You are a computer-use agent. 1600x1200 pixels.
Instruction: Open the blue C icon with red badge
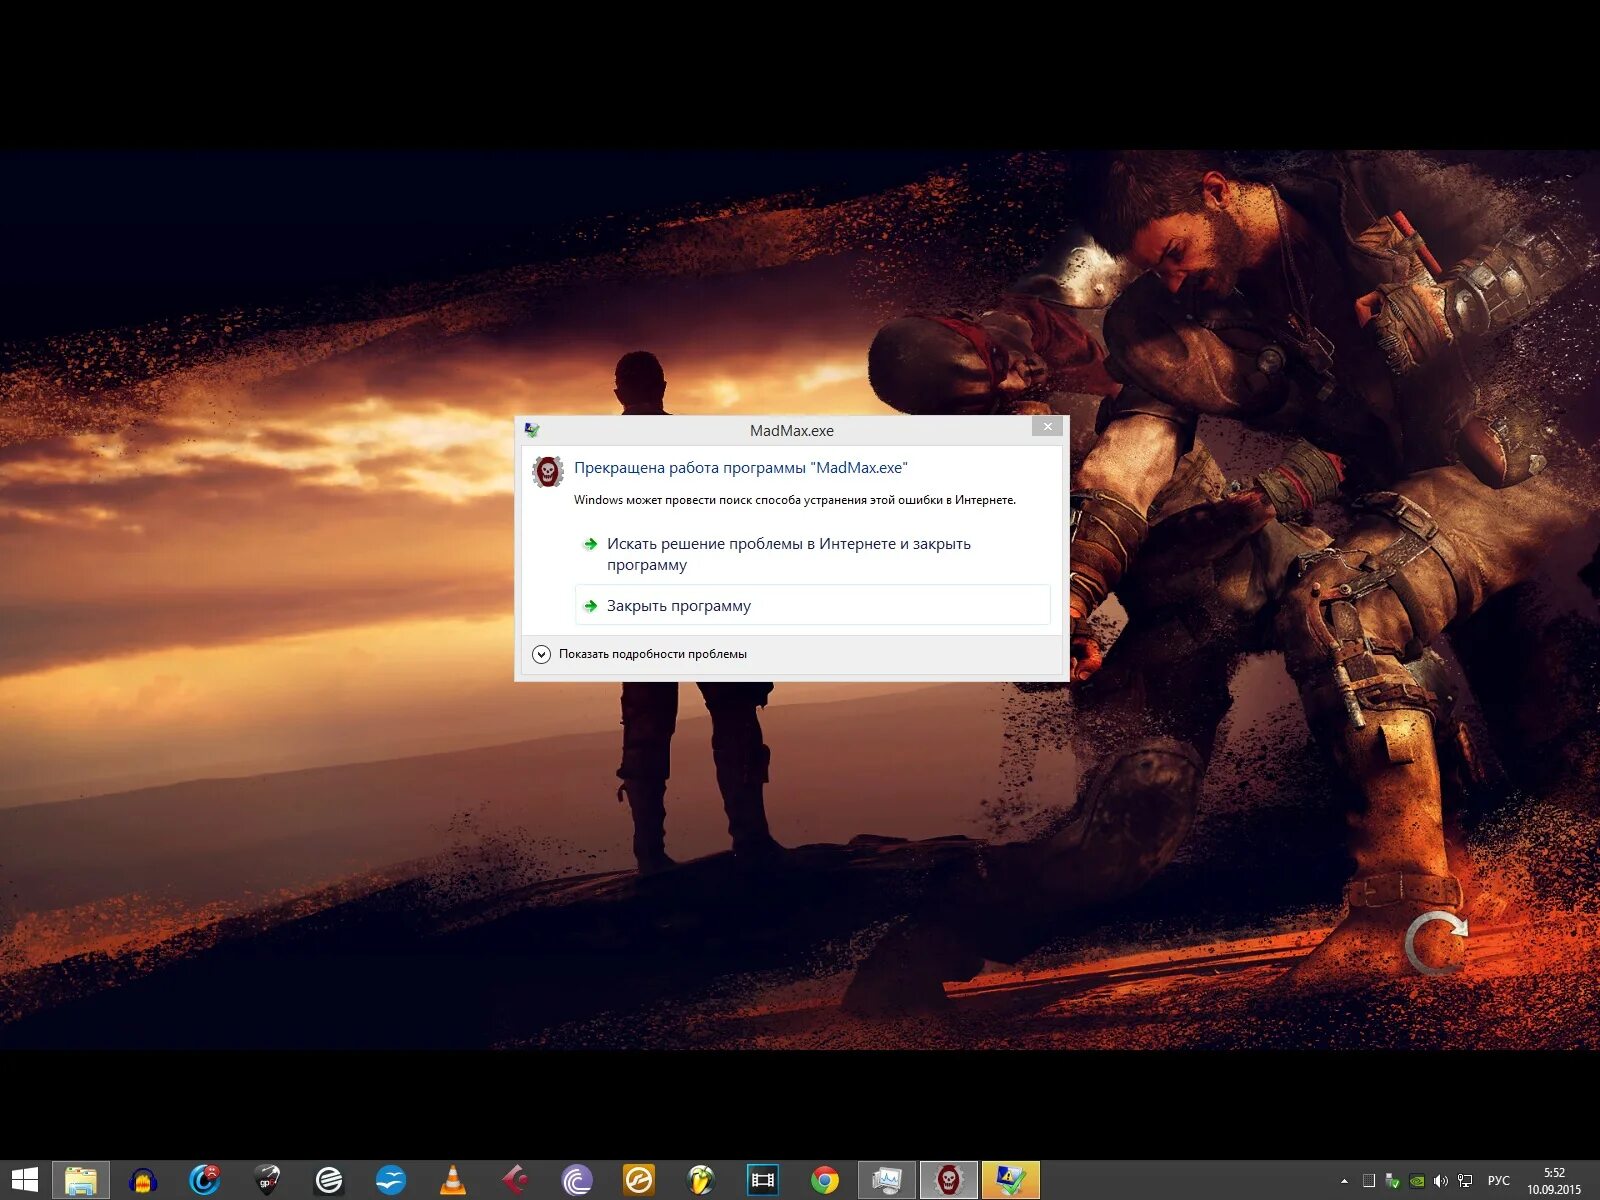[205, 1180]
